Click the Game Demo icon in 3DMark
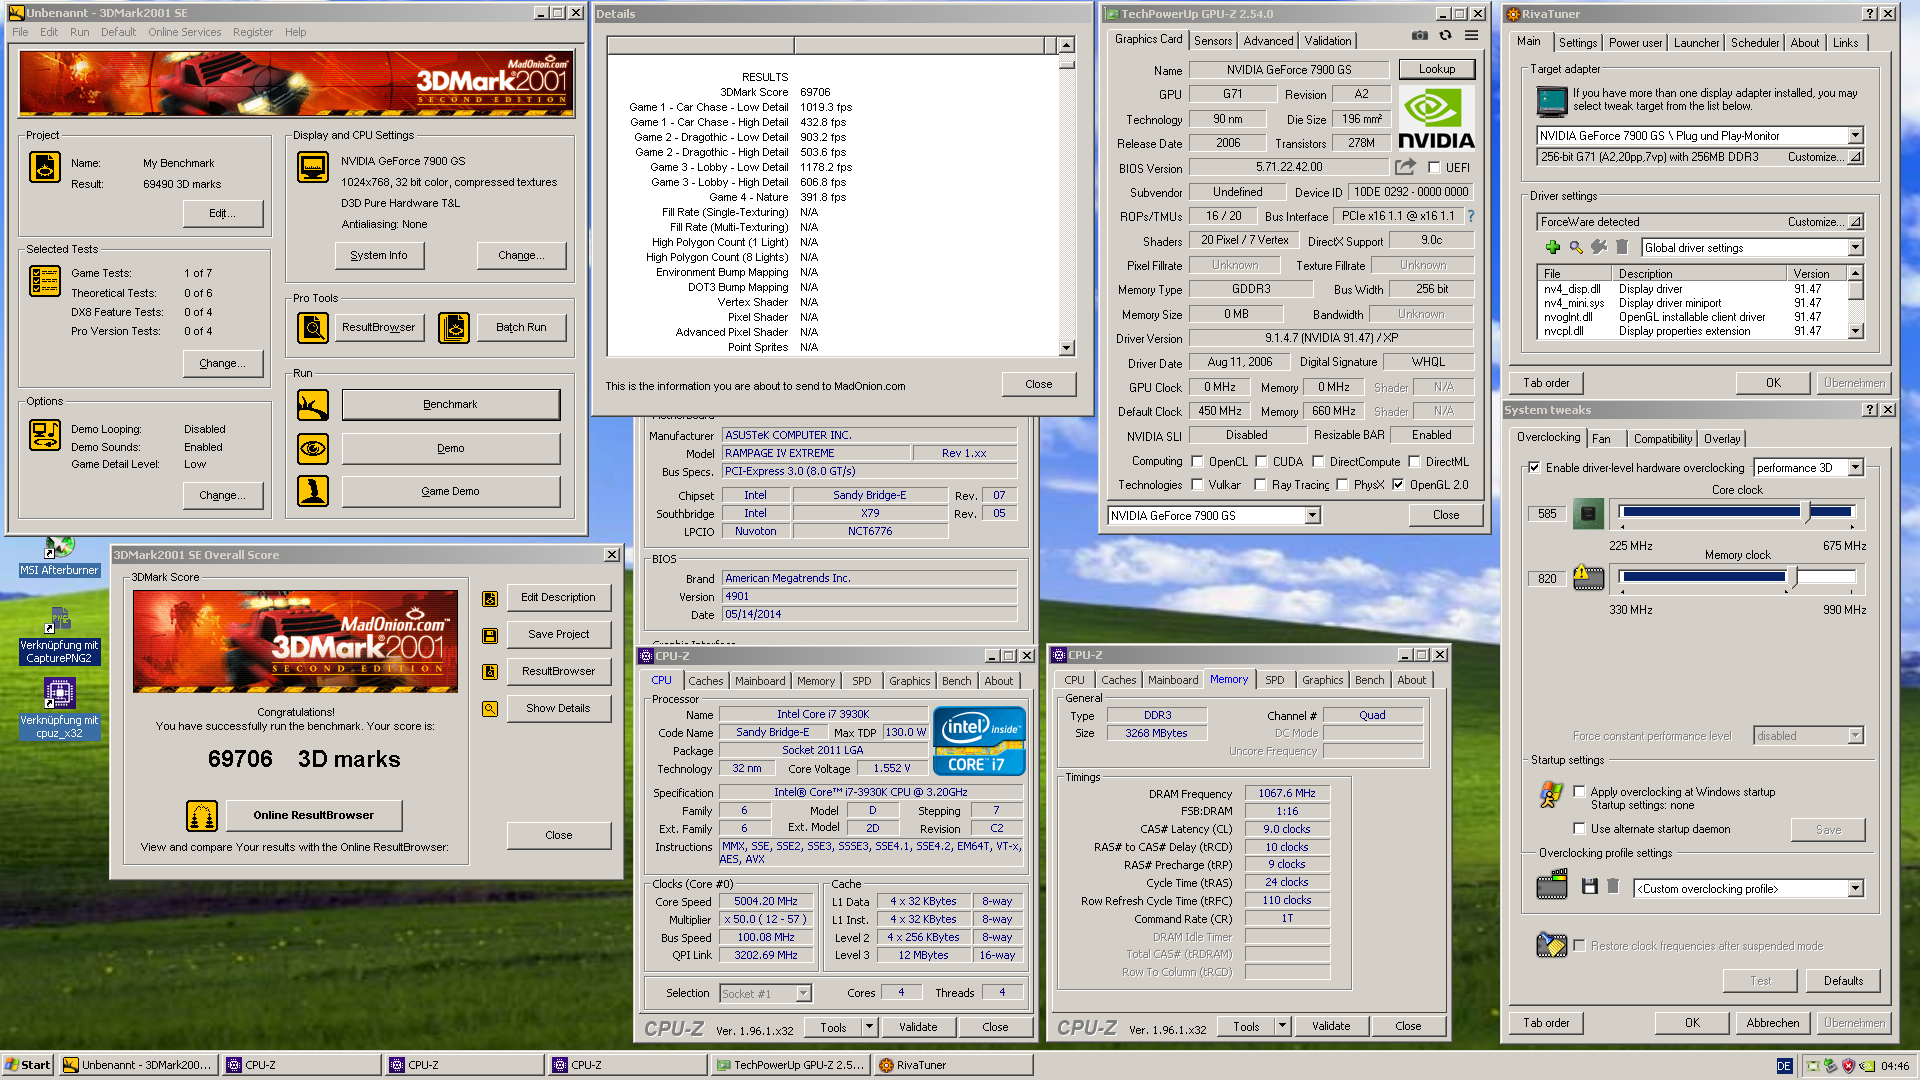This screenshot has height=1080, width=1920. pyautogui.click(x=313, y=491)
